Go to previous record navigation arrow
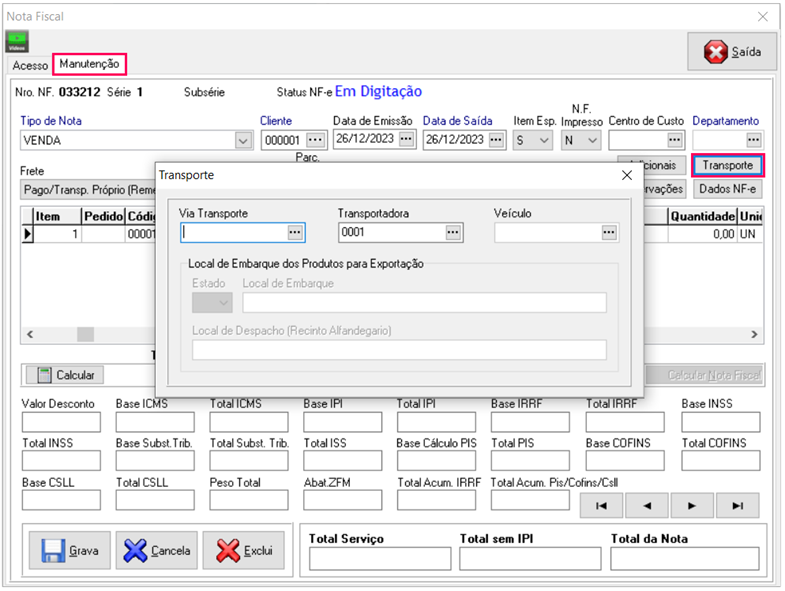Screen dimensions: 785x591 point(647,506)
